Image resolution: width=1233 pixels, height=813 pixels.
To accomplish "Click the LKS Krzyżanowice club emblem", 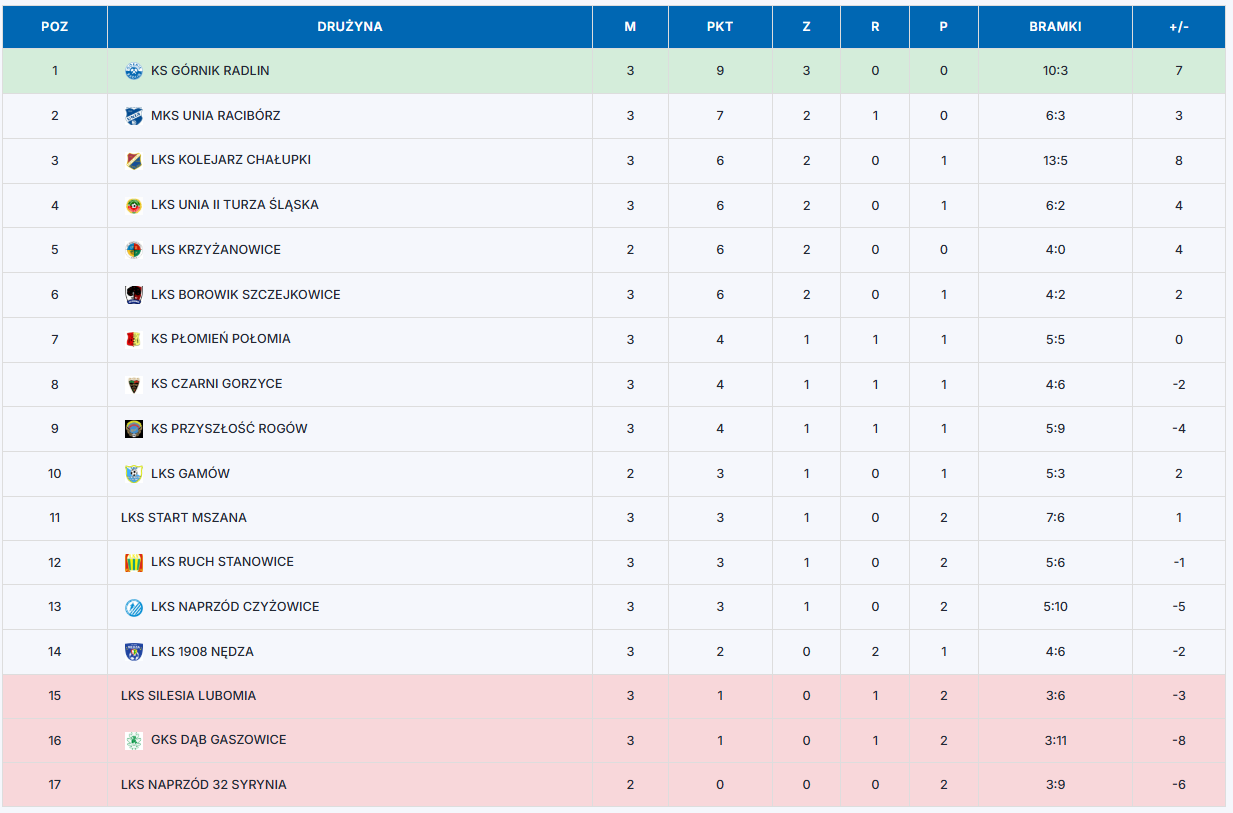I will click(x=134, y=250).
